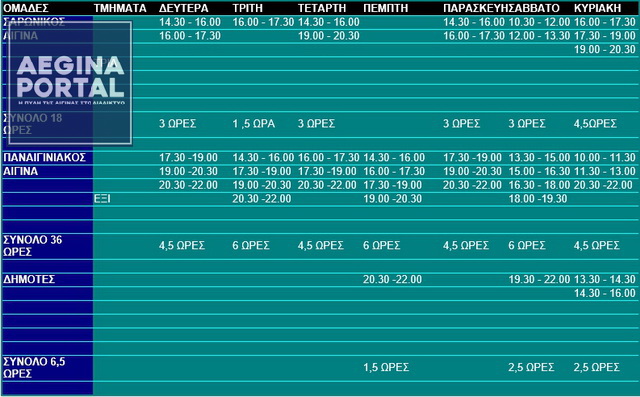
Task: Click the 10.30 - 12.00 Saturday slot
Action: coord(539,22)
